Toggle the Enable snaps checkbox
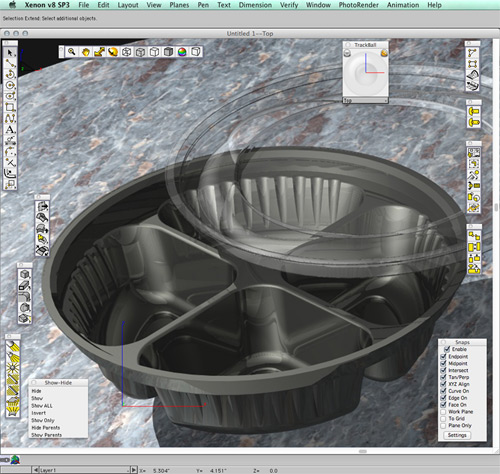 pyautogui.click(x=447, y=349)
